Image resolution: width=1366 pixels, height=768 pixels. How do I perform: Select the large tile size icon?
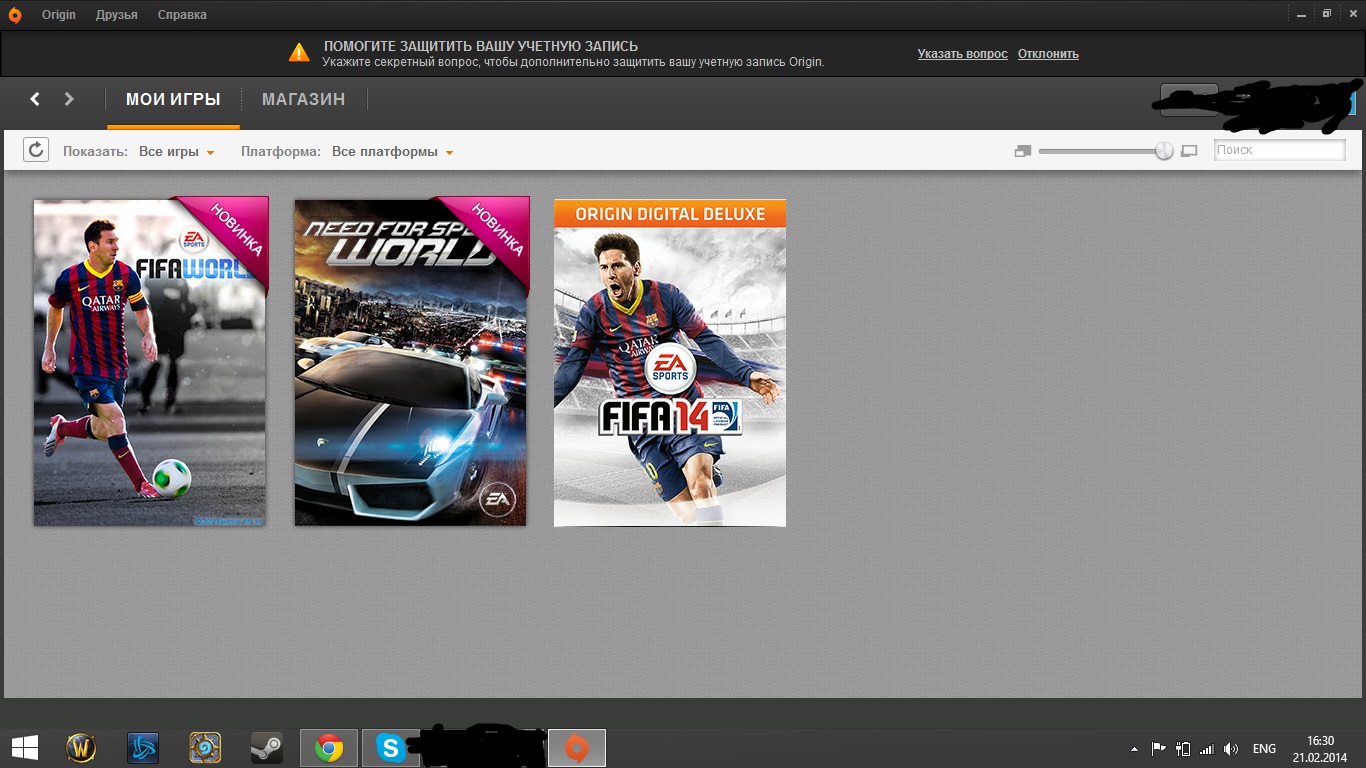1189,151
